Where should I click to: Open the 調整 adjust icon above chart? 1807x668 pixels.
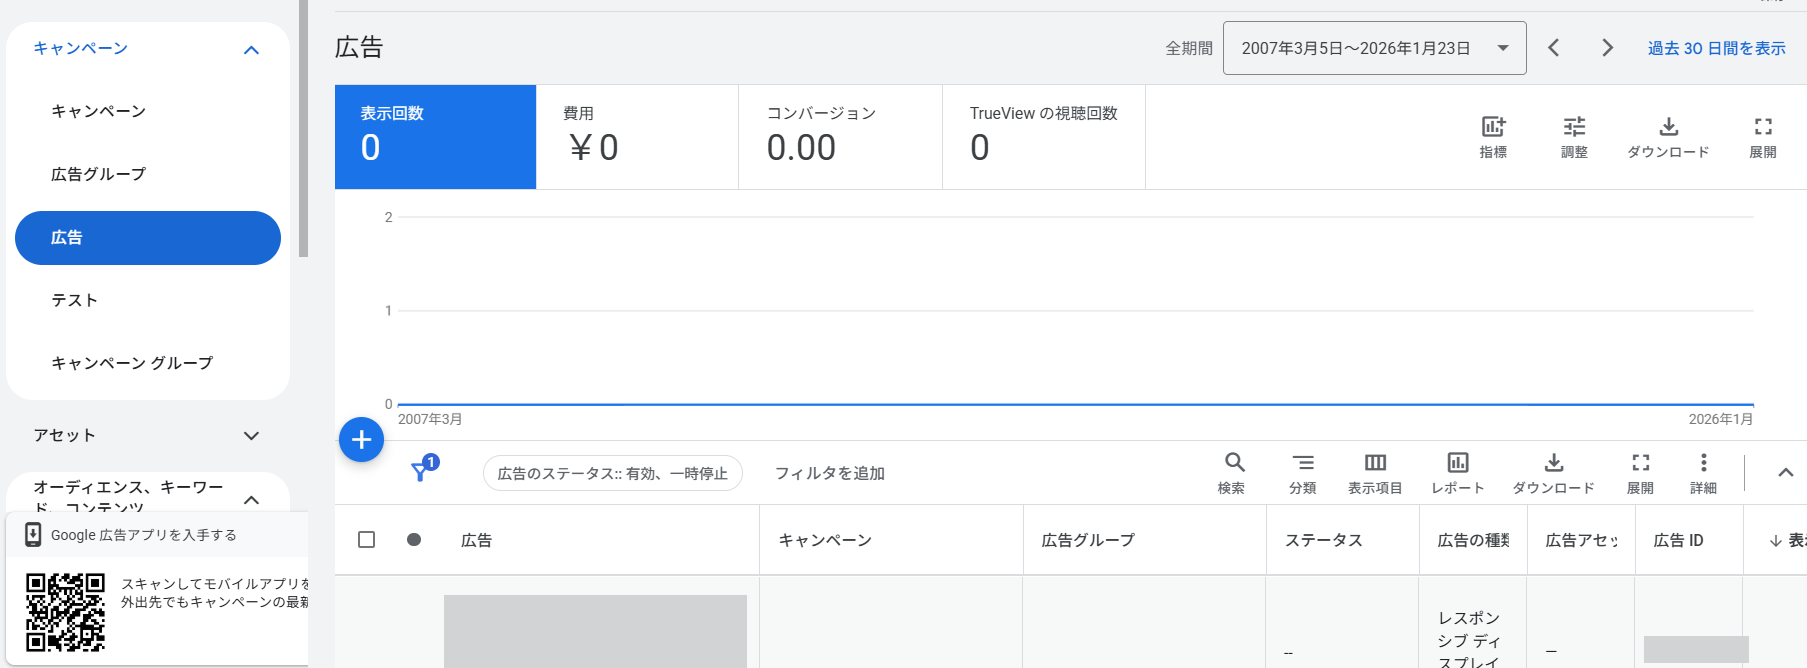[1574, 136]
